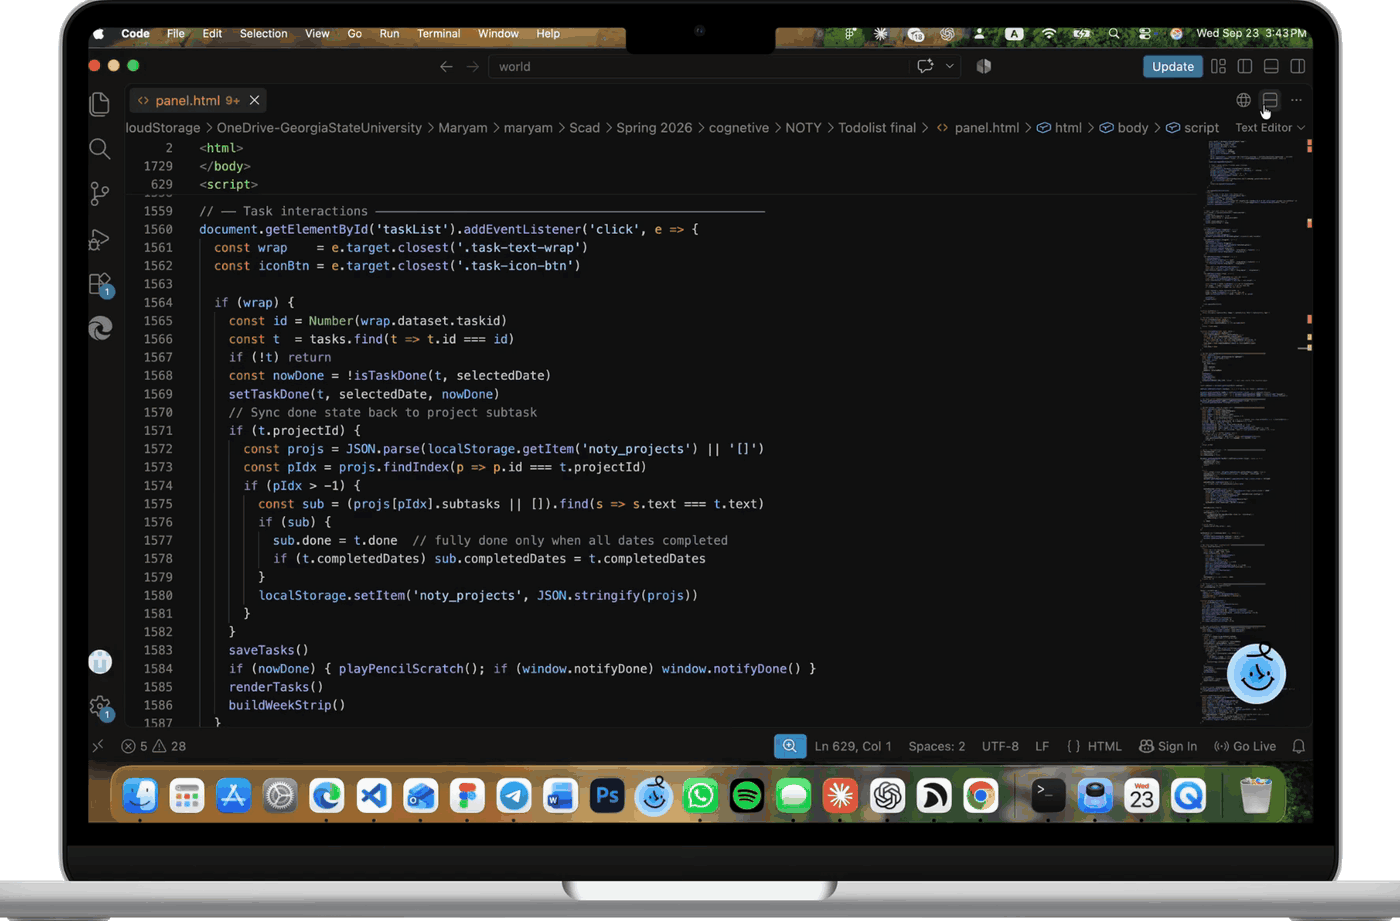Open errors and warnings count 5 / 28
1400x922 pixels.
pos(153,746)
